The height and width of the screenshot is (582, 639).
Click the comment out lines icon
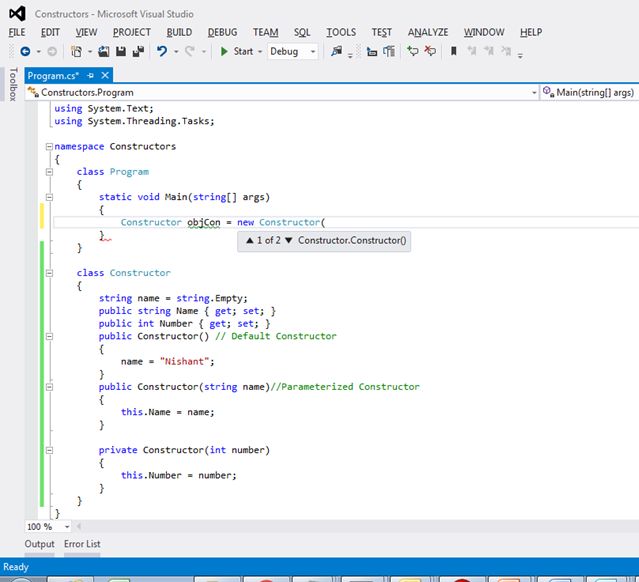click(x=412, y=51)
